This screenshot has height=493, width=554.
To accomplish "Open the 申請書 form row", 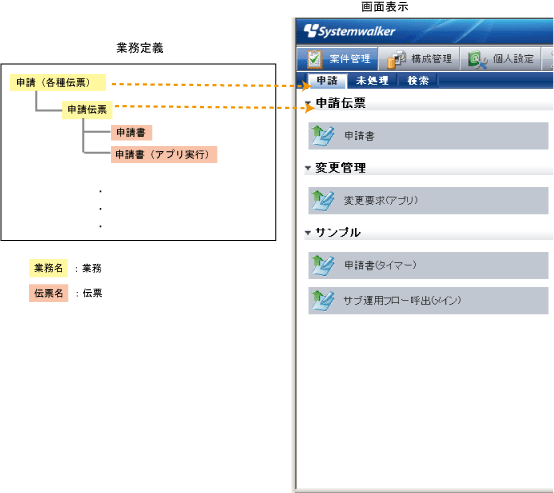I will coord(428,136).
